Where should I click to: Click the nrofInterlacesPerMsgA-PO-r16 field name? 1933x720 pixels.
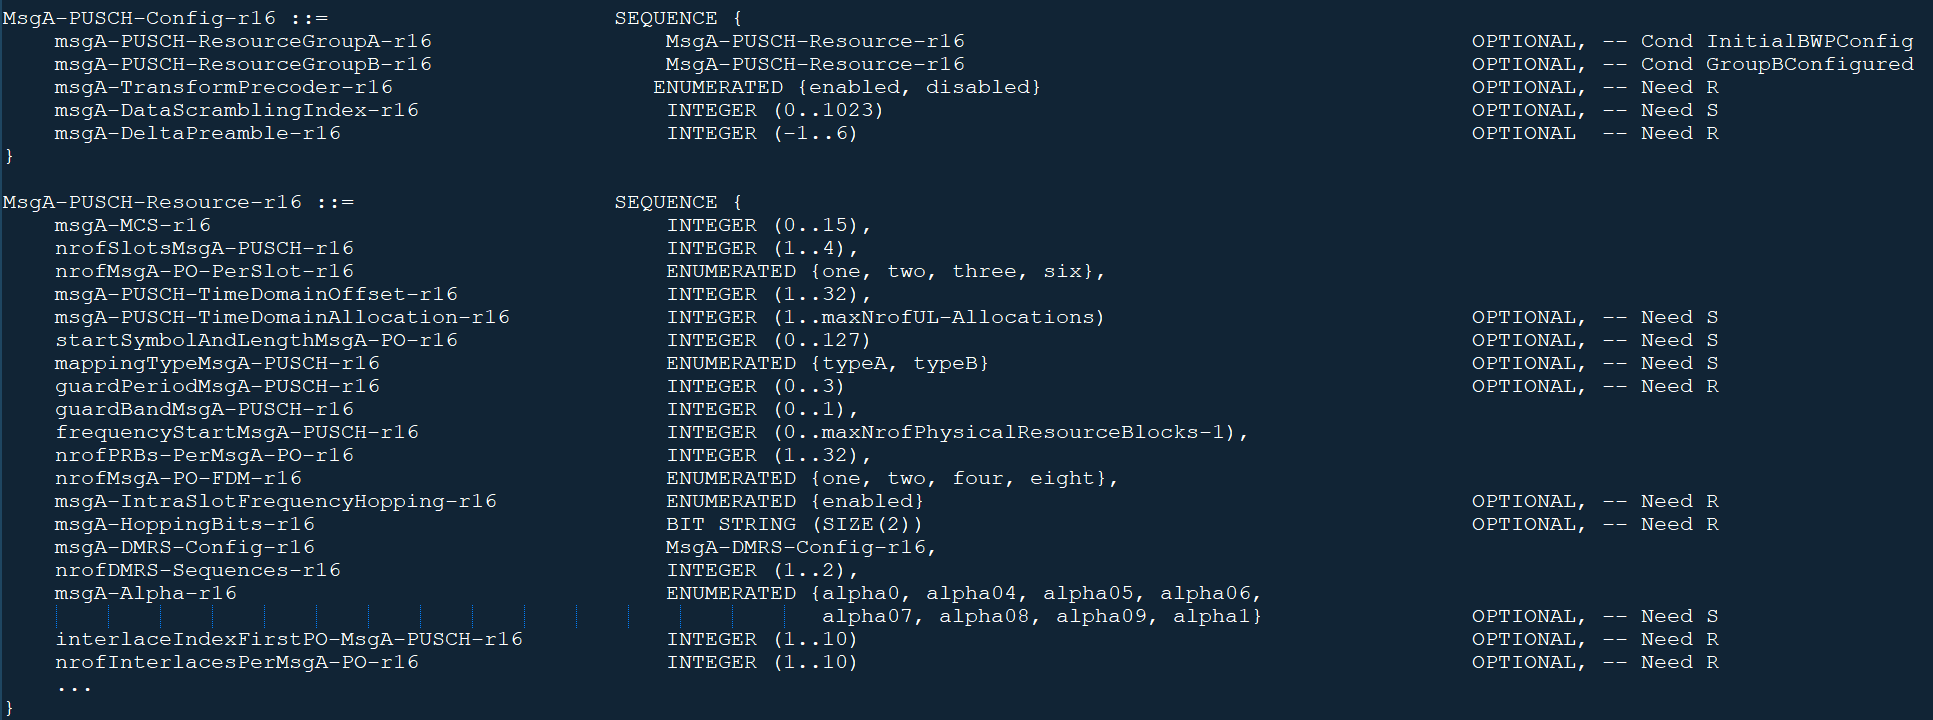[x=237, y=662]
